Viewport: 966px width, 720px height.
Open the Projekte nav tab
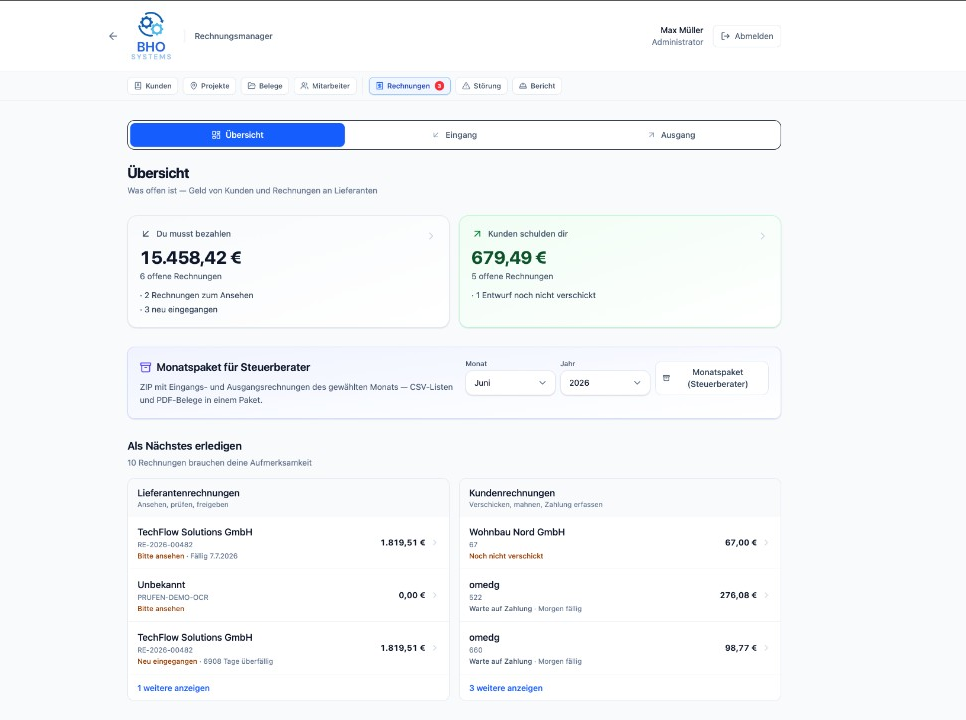(x=210, y=86)
